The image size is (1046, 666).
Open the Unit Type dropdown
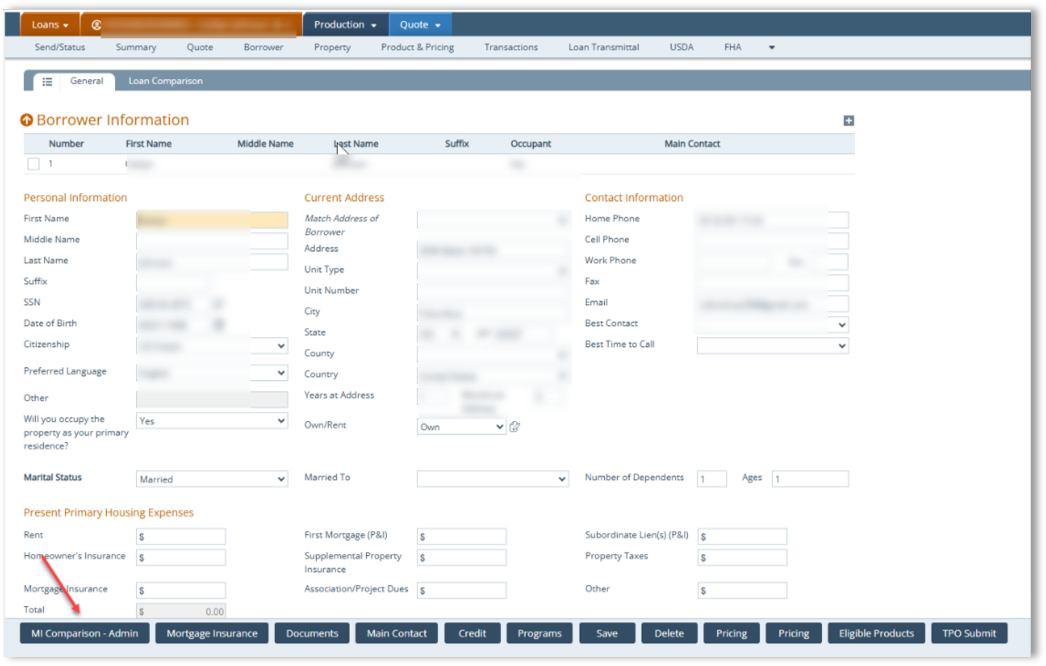click(x=492, y=271)
